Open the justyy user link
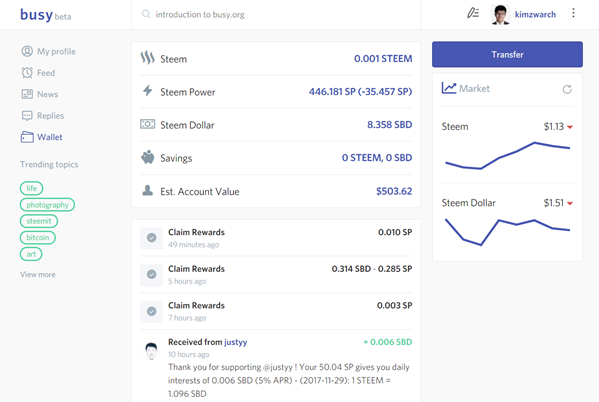The image size is (599, 402). [236, 342]
